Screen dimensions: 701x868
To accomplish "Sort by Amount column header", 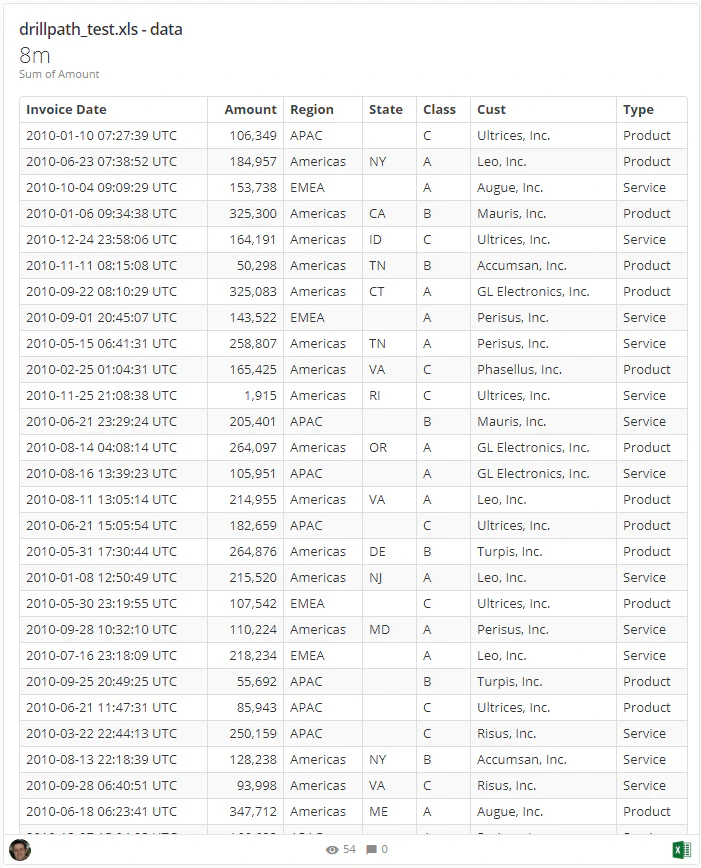I will pos(250,110).
